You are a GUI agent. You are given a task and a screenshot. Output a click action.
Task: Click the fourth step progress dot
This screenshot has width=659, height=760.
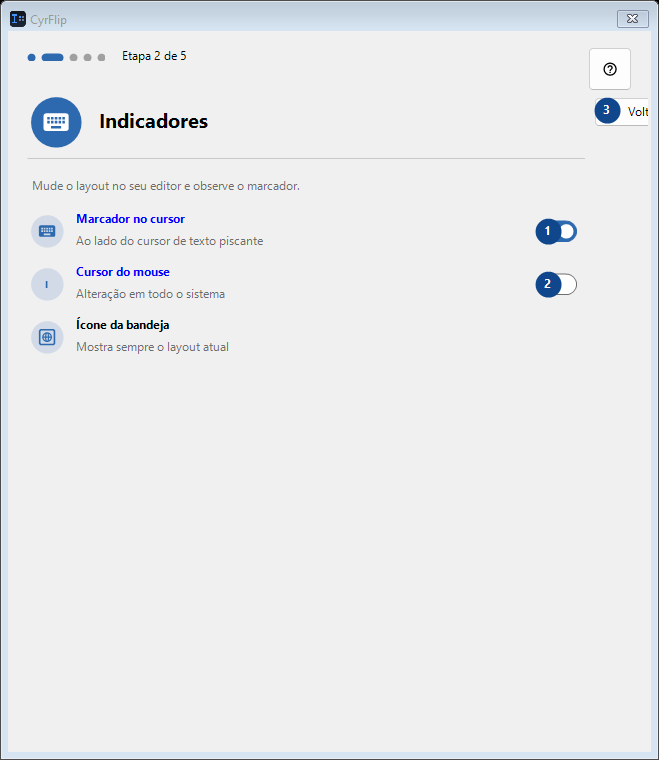tap(88, 58)
